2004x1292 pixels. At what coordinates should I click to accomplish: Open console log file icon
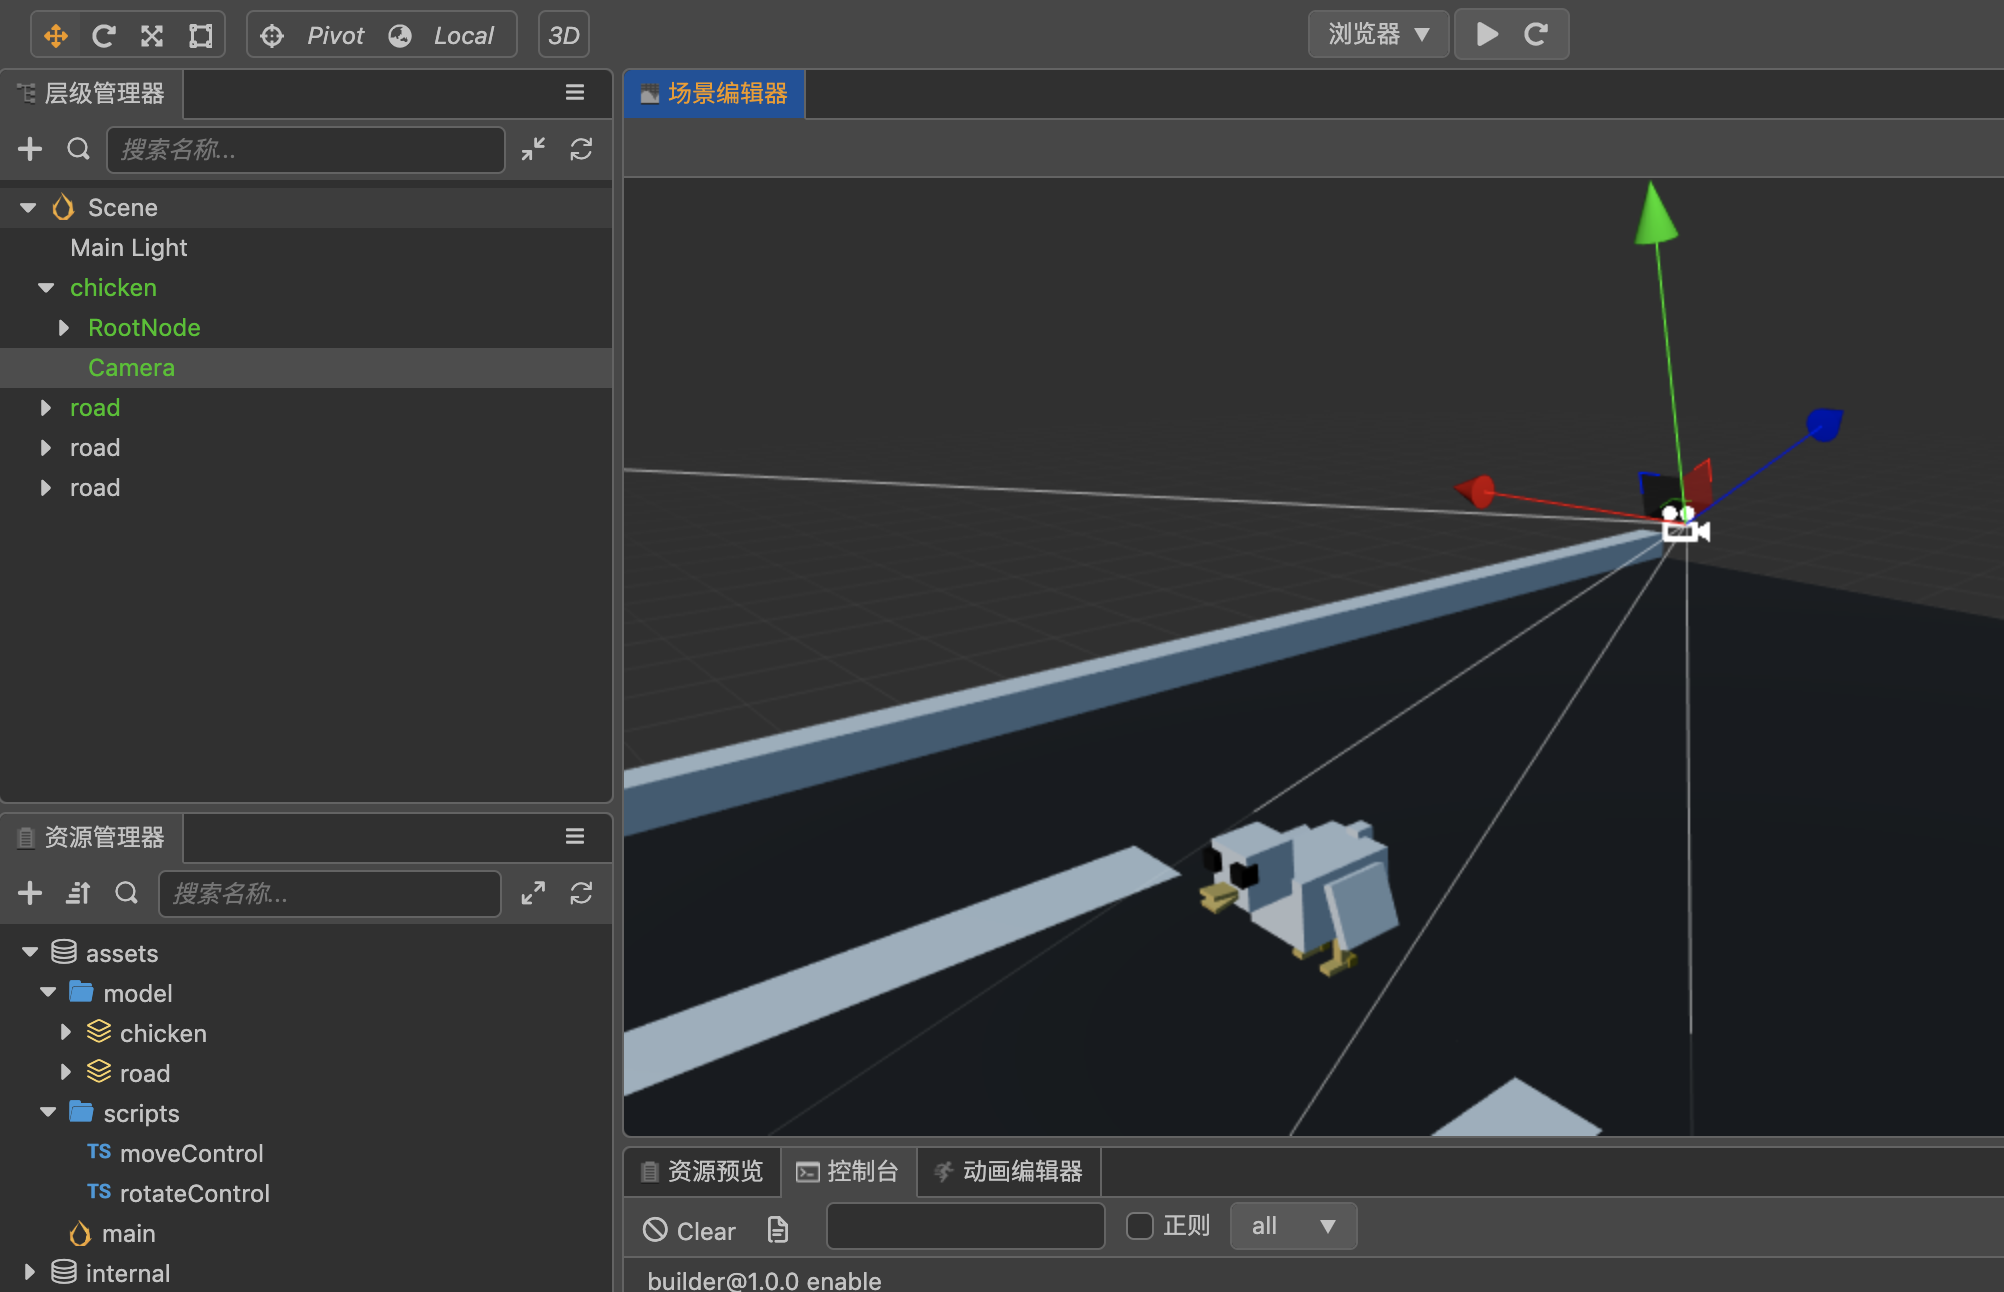[778, 1230]
